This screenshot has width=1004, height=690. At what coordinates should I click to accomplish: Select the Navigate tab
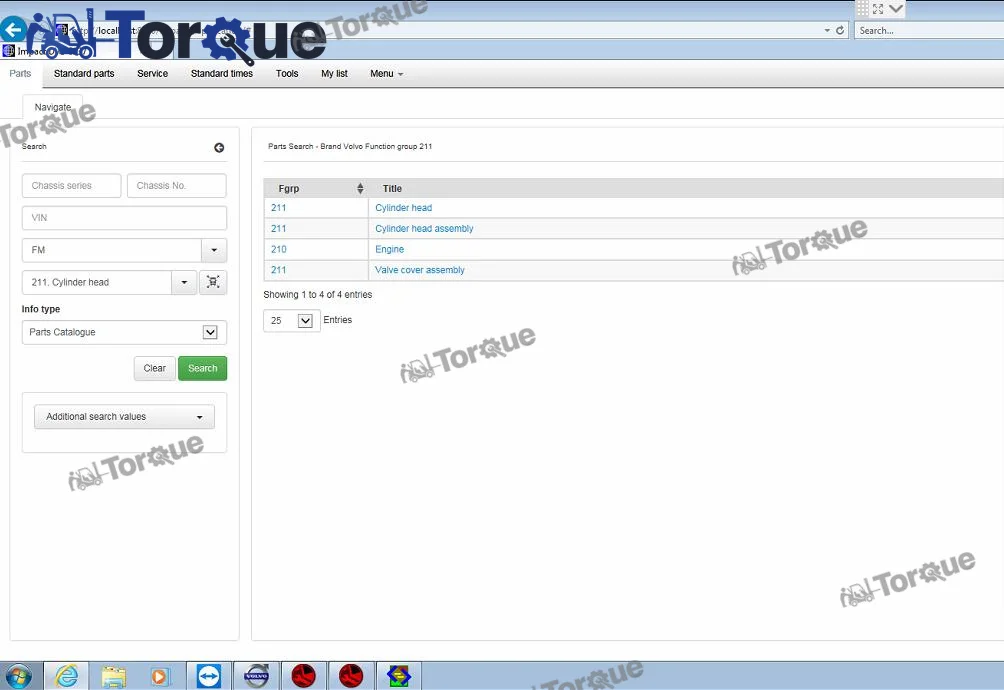coord(53,107)
